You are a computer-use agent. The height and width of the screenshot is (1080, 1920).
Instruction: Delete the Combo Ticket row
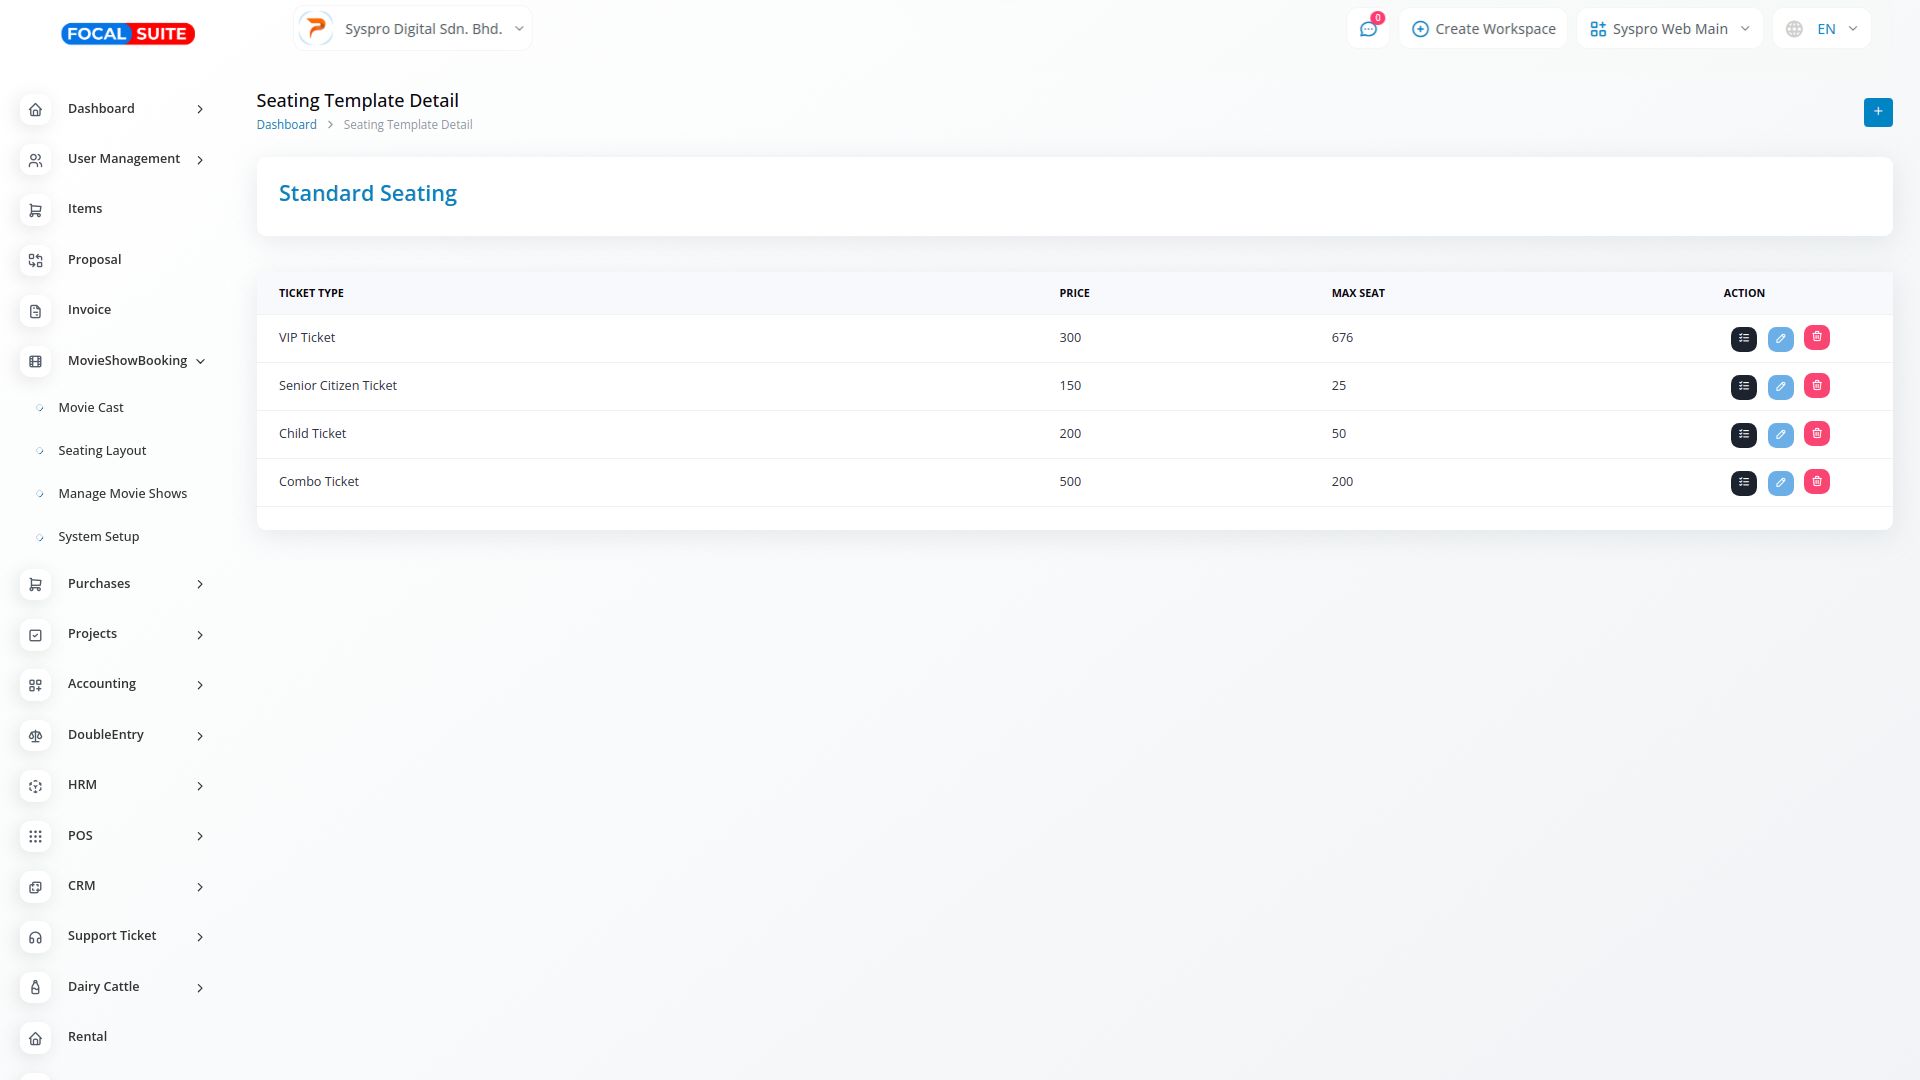coord(1816,482)
